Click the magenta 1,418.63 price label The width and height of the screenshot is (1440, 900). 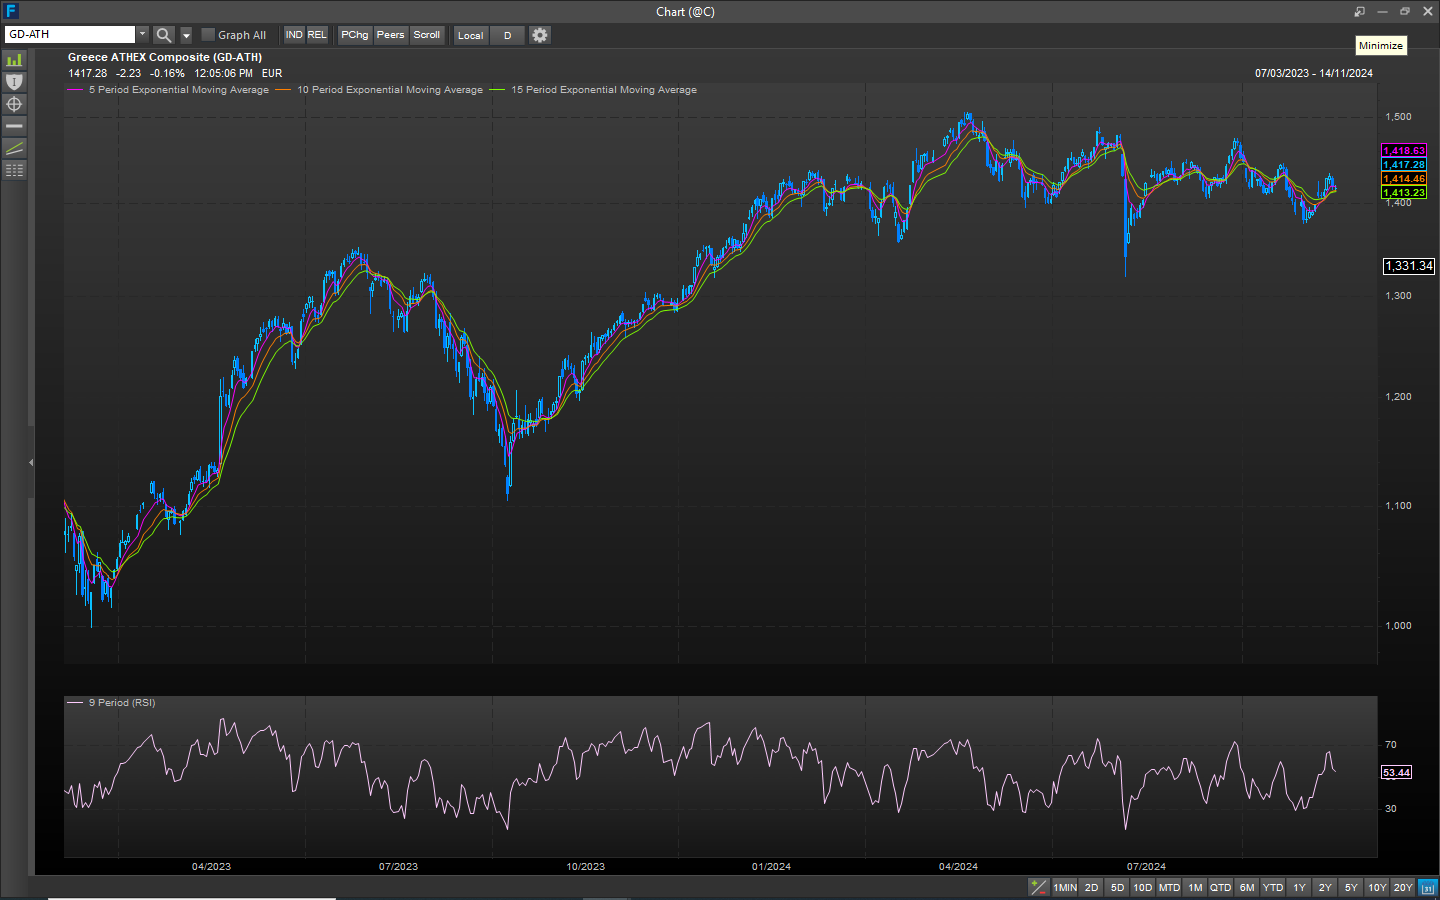tap(1404, 151)
